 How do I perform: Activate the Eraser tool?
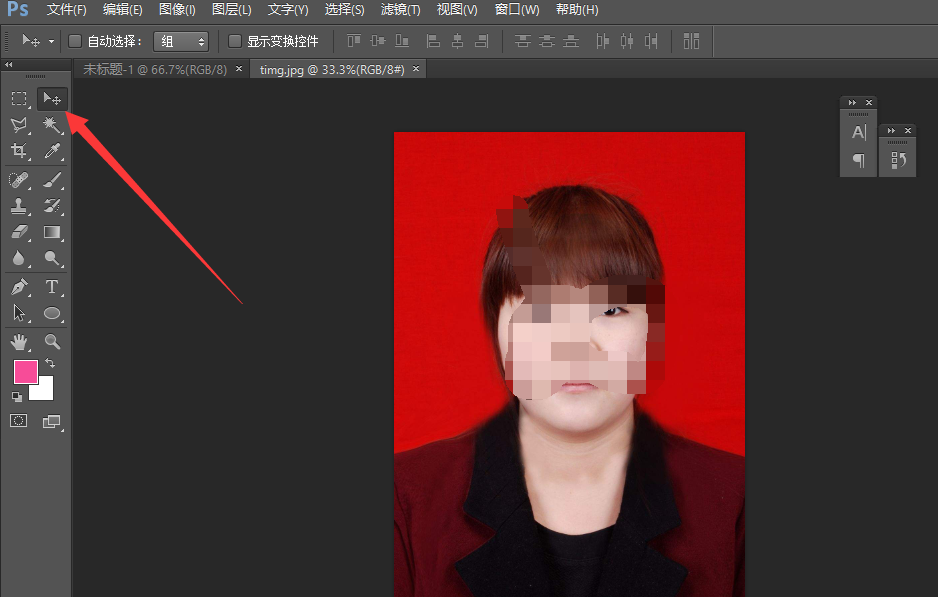[x=19, y=232]
